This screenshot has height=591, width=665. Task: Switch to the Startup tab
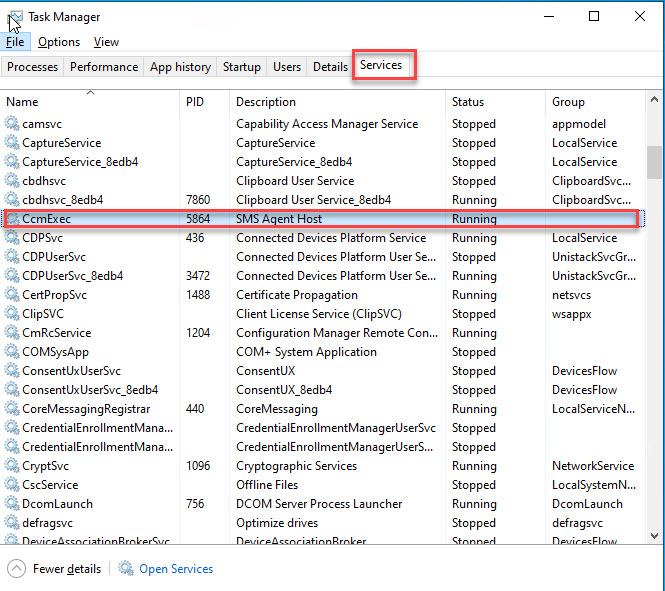pos(241,67)
